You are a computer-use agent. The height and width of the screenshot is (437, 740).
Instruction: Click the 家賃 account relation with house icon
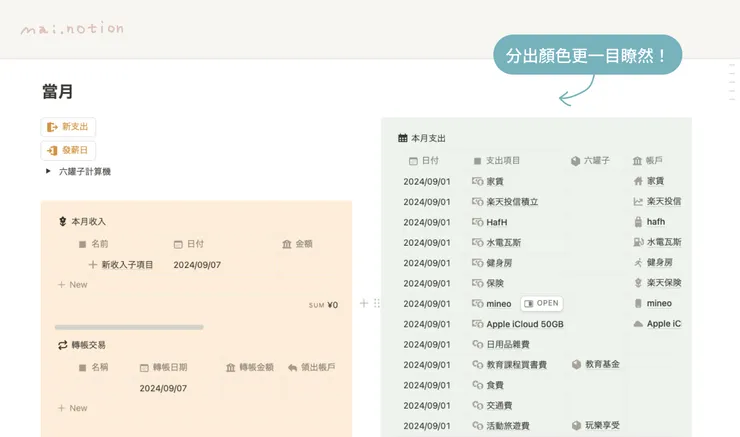649,181
